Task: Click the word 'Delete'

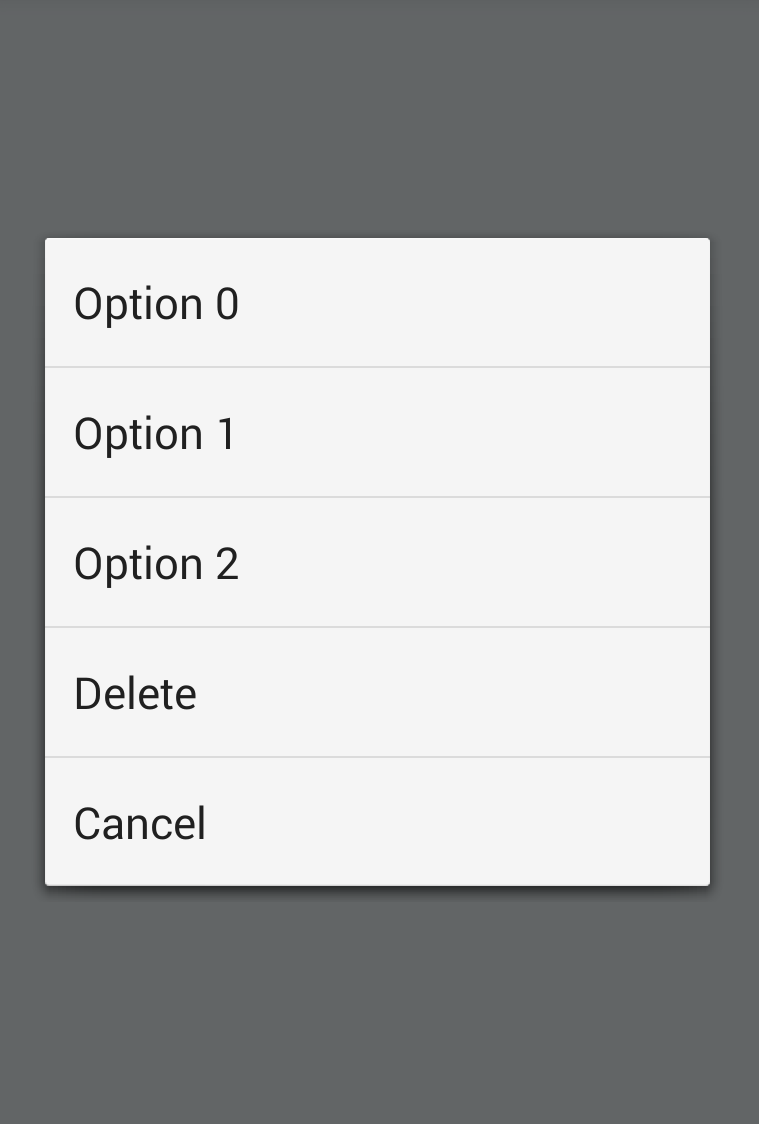Action: click(x=135, y=694)
